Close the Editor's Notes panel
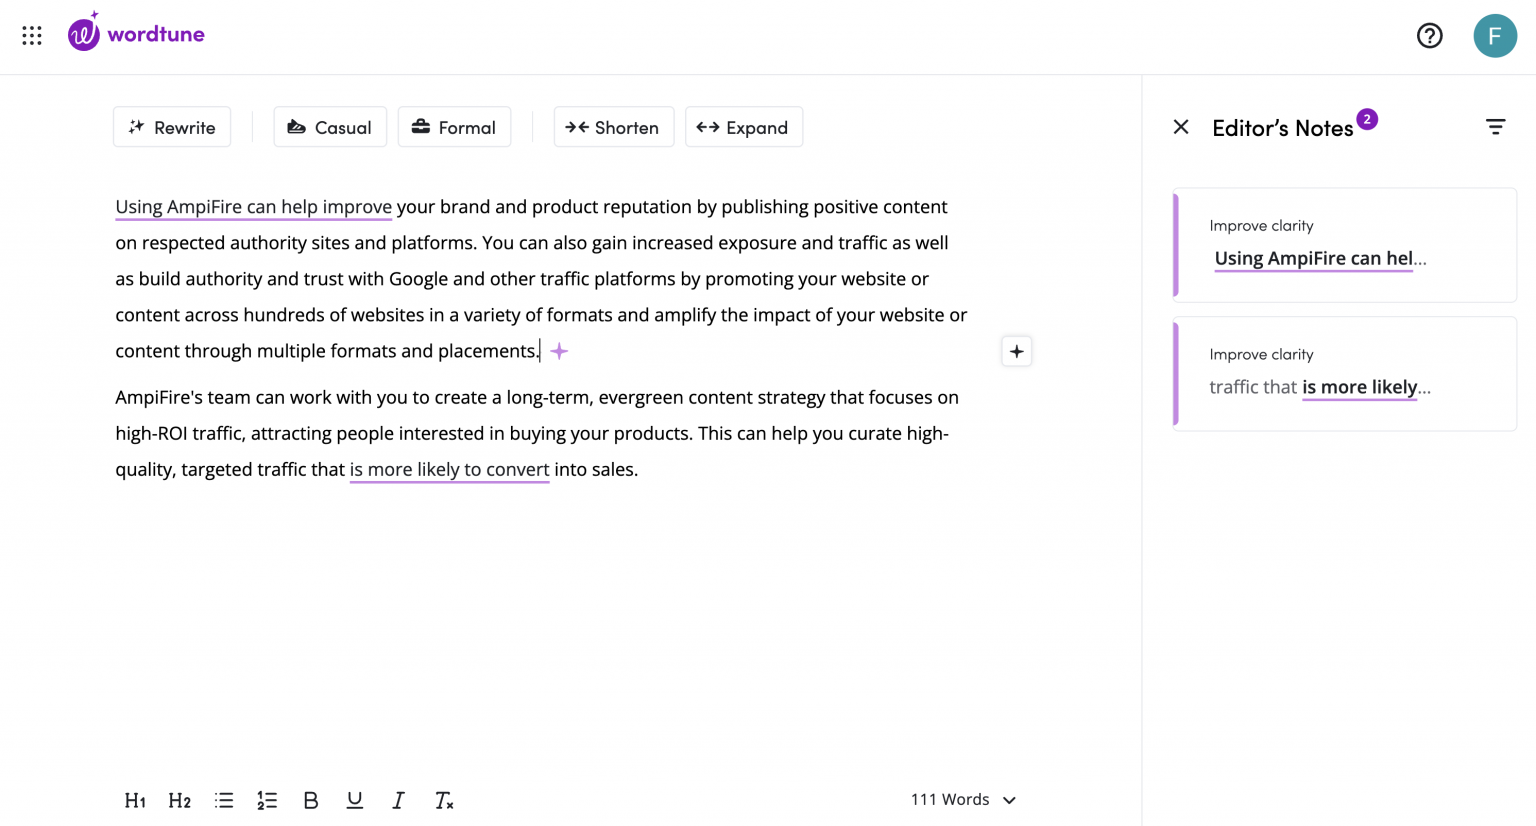Screen dimensions: 1536x826 click(1181, 127)
